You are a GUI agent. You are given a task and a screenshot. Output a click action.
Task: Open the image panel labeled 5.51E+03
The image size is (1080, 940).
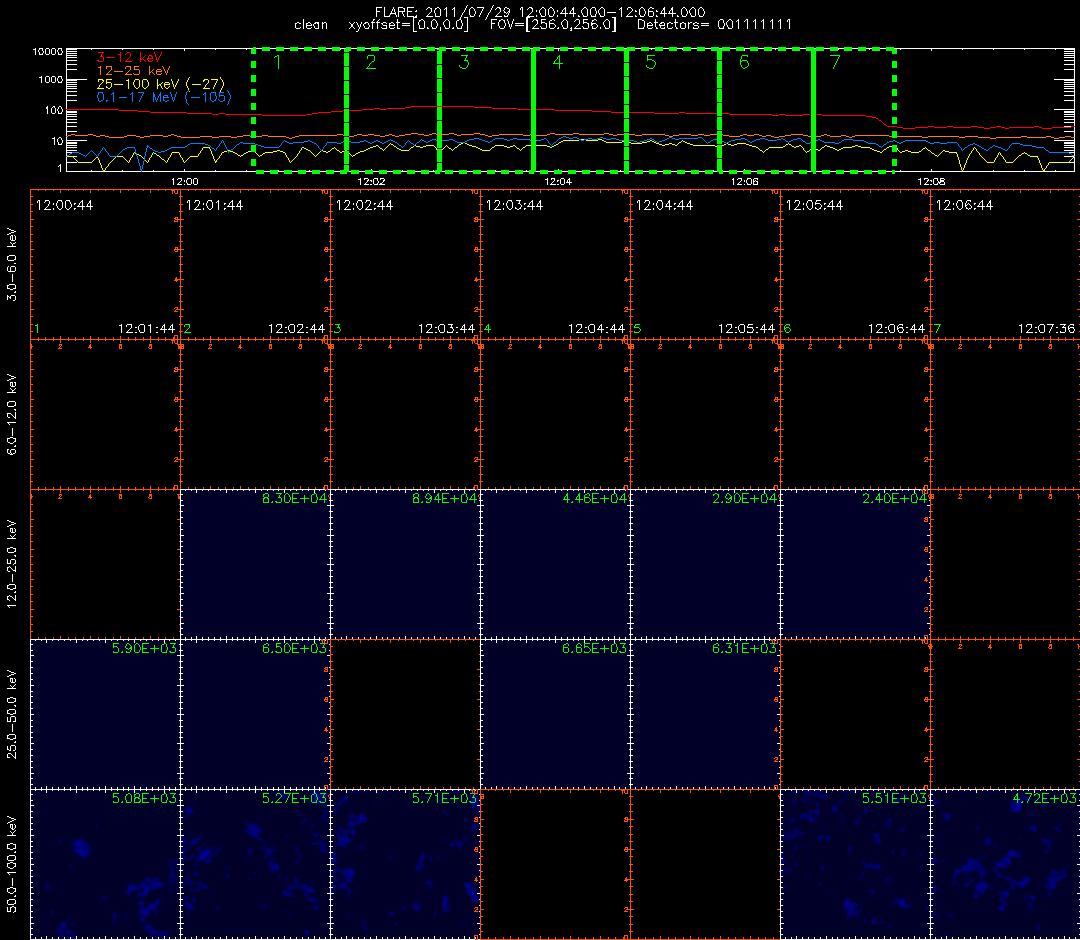pos(855,864)
